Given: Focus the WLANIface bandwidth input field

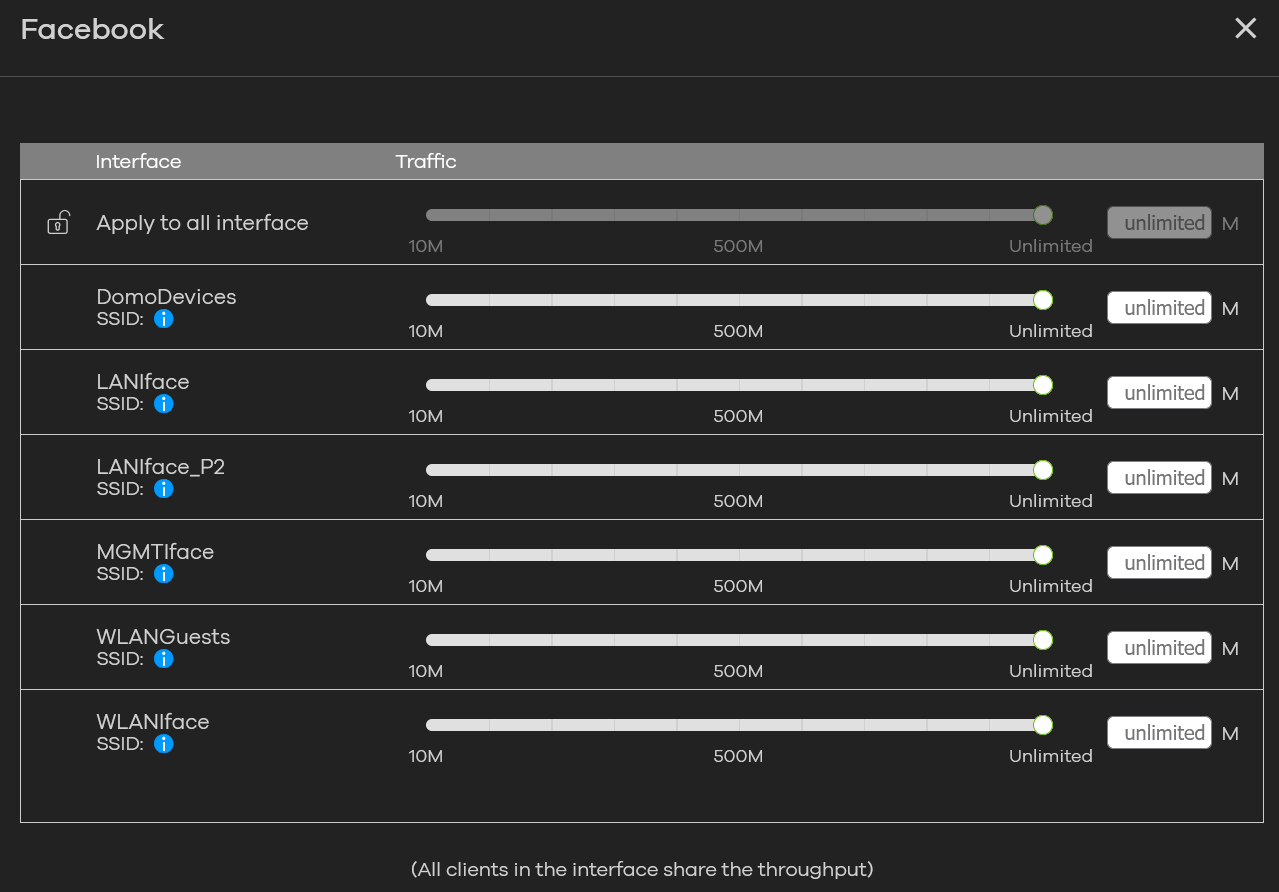Looking at the screenshot, I should 1159,733.
